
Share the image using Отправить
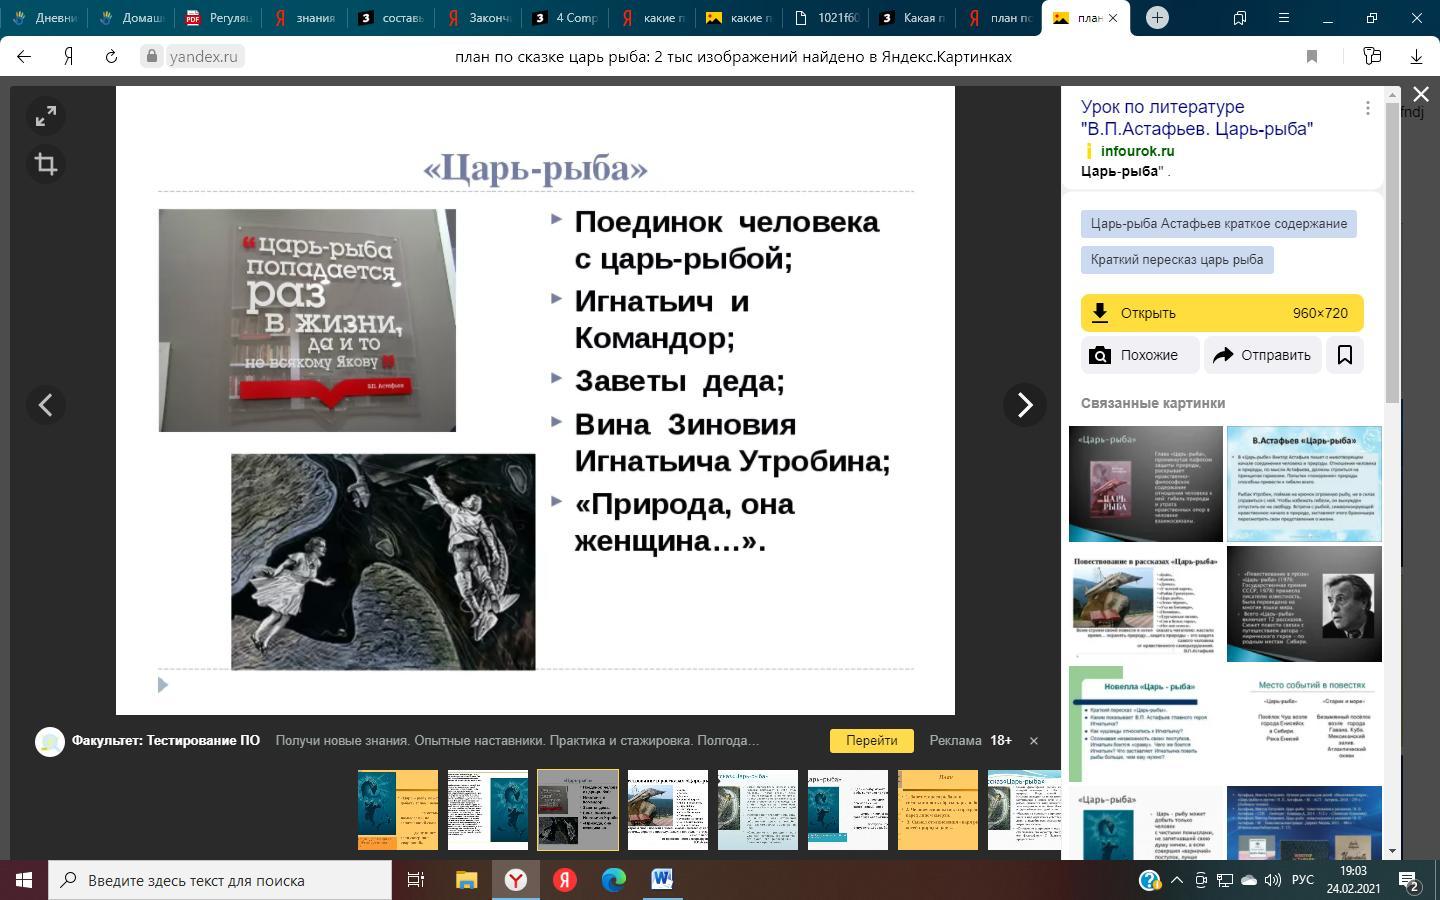click(1262, 355)
